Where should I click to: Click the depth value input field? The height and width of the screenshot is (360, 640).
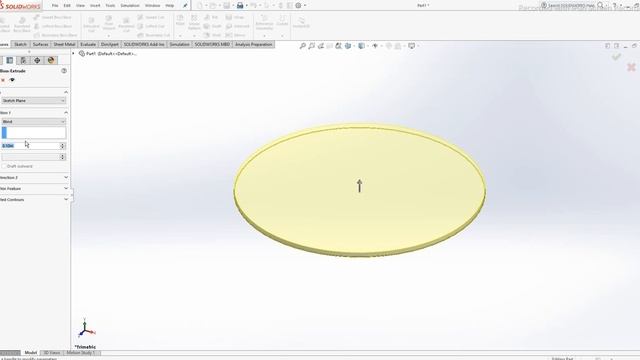click(x=31, y=146)
